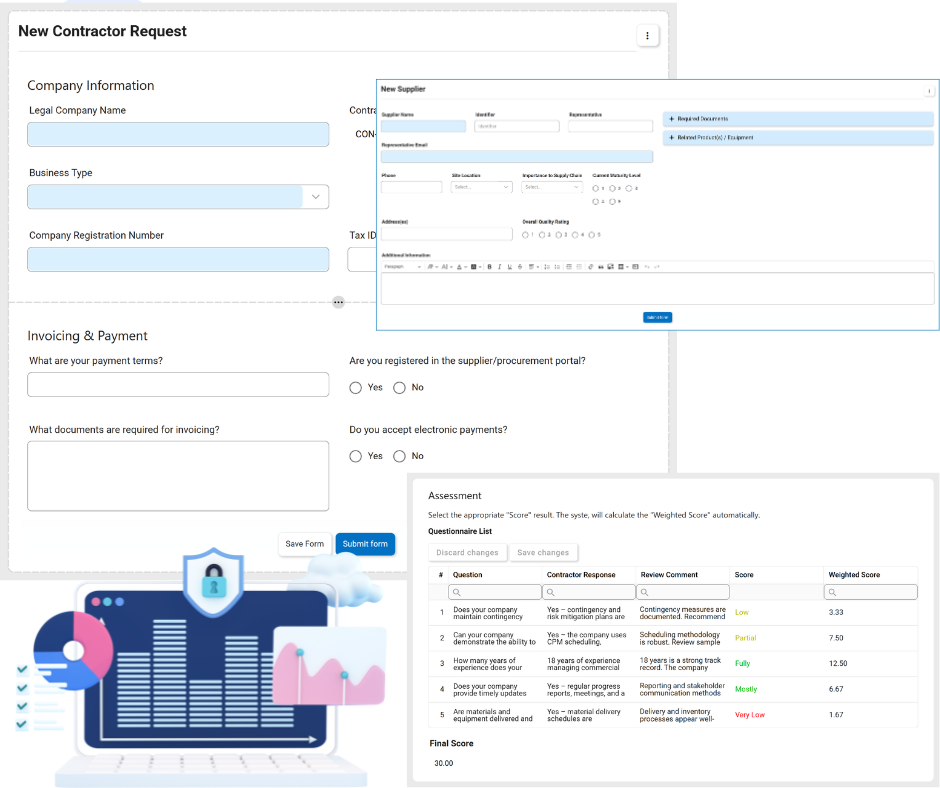The height and width of the screenshot is (788, 940).
Task: Click the underline icon in editor toolbar
Action: (509, 267)
